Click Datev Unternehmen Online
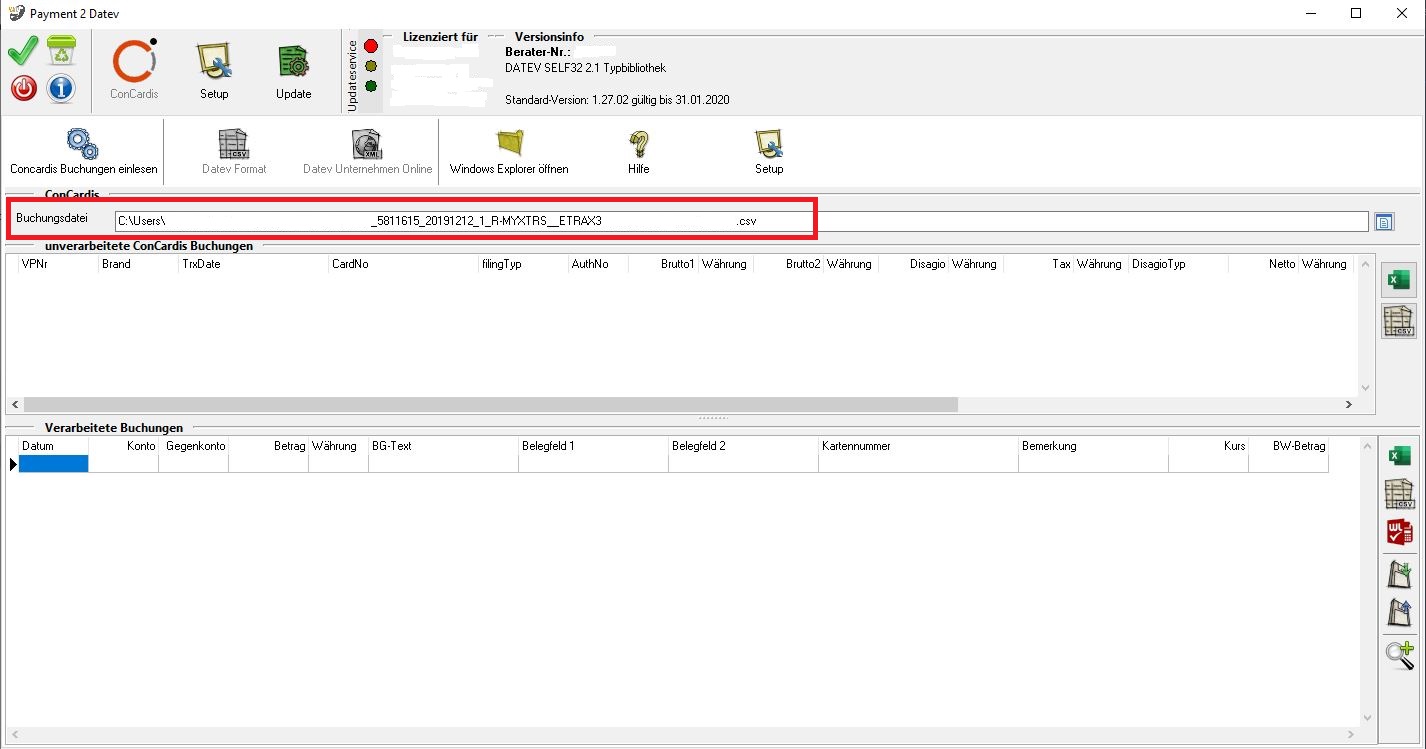Viewport: 1426px width, 749px height. [x=368, y=152]
